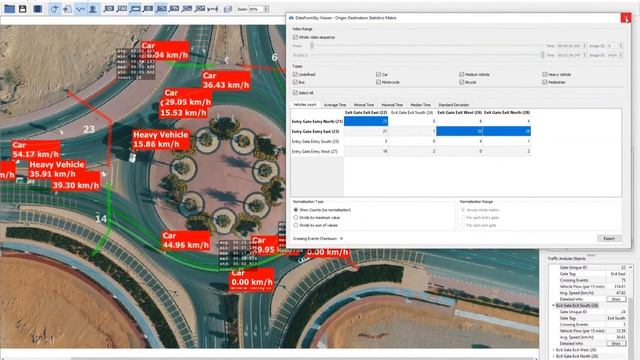
Task: Toggle Medium Vehicle type checkbox
Action: coord(462,75)
